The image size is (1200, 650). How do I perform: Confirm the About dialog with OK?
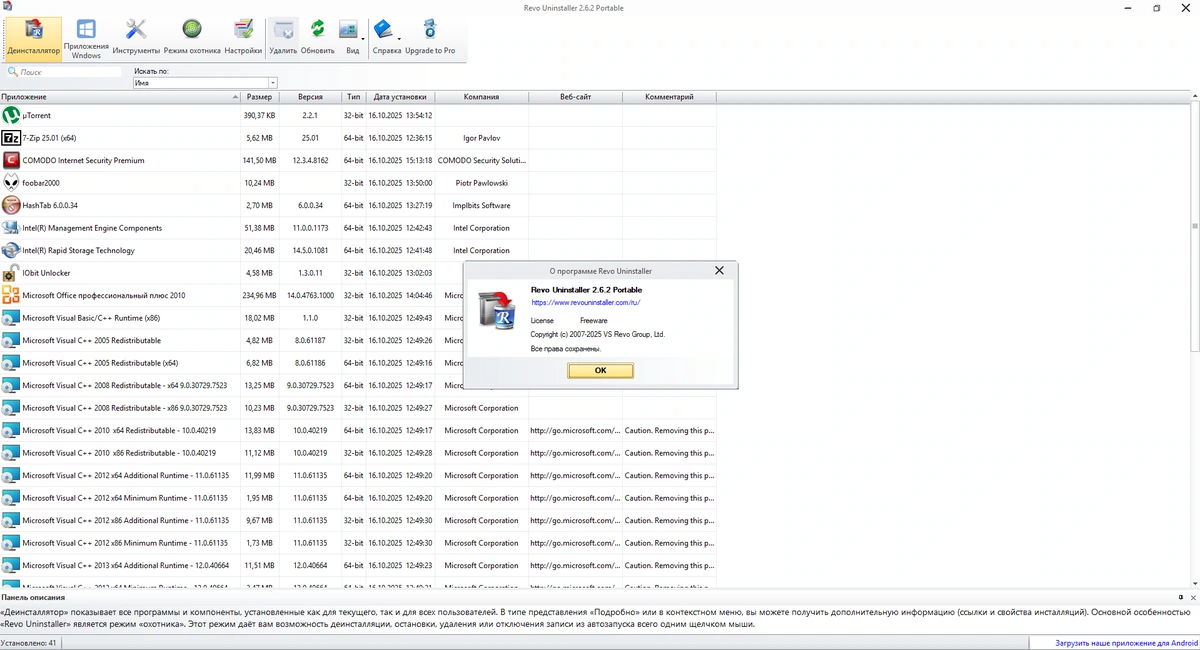[x=600, y=370]
